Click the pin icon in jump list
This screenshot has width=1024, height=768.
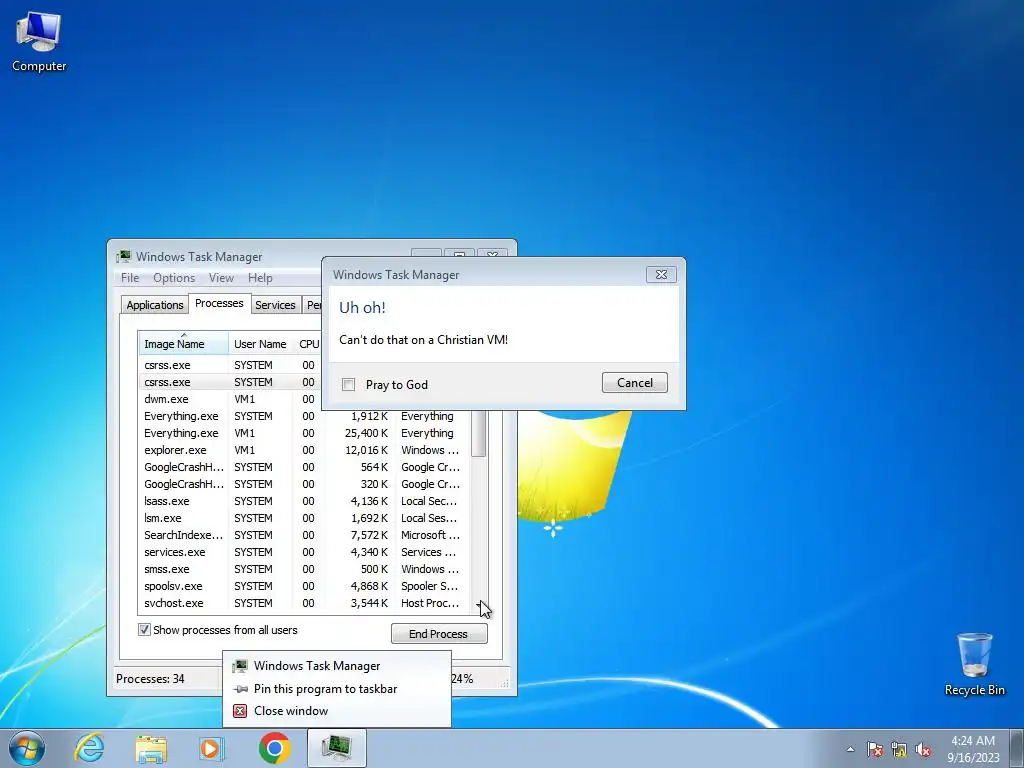[240, 689]
